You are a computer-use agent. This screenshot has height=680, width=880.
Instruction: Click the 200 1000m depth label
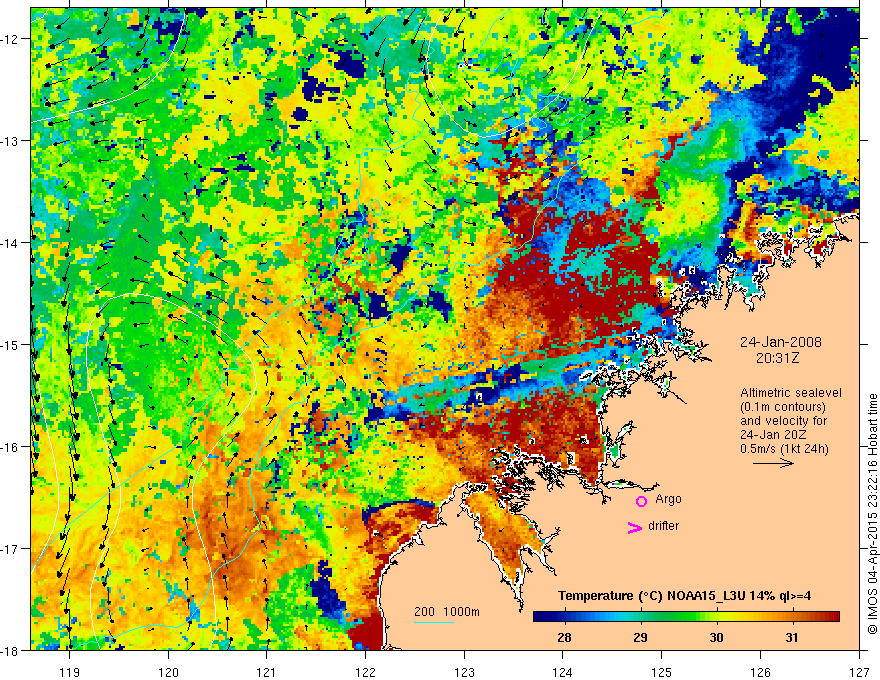pos(447,612)
